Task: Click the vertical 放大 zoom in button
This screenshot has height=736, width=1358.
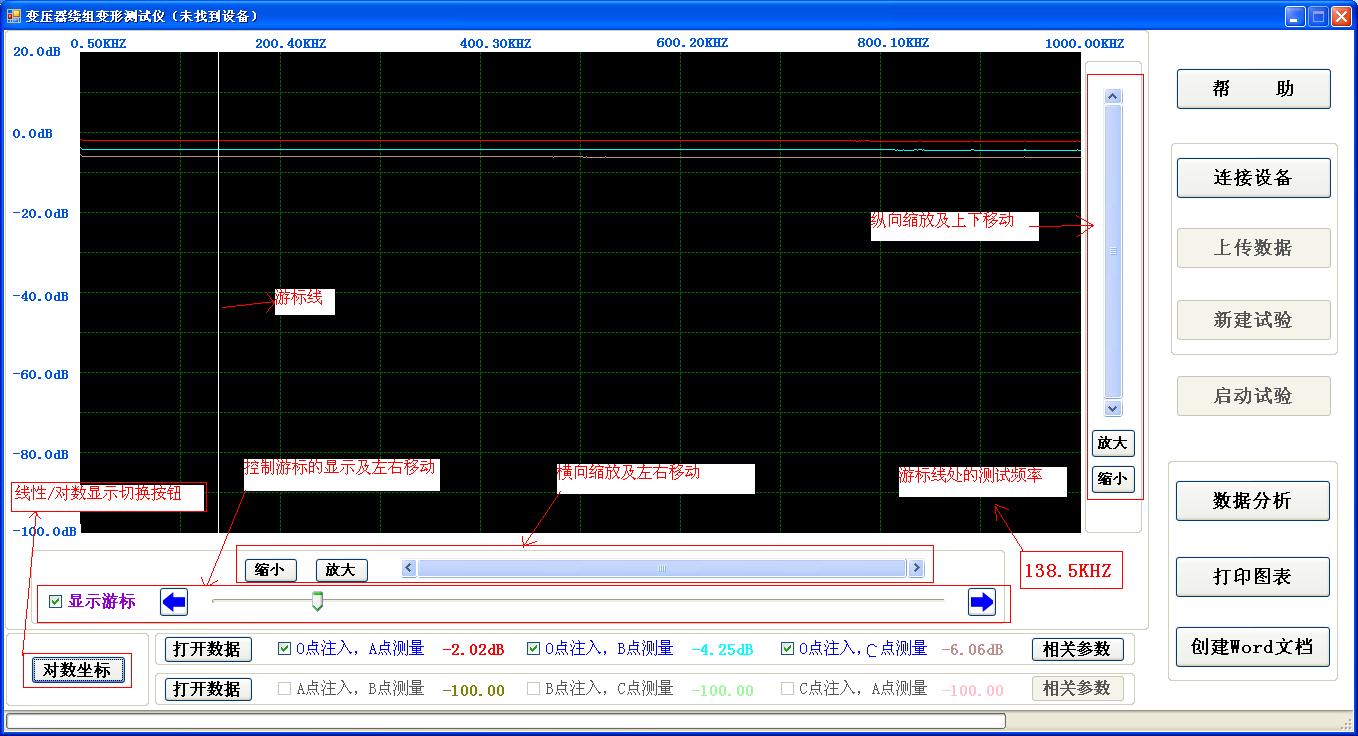Action: [x=1112, y=443]
